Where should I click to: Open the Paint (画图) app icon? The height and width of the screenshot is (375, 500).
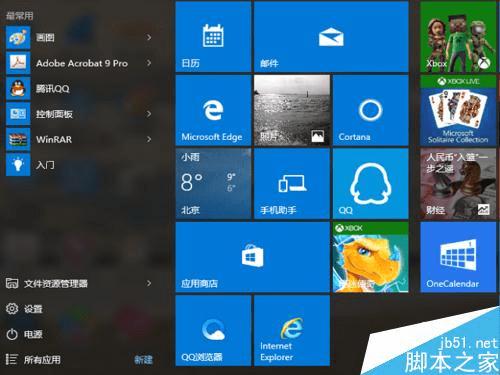(x=18, y=38)
